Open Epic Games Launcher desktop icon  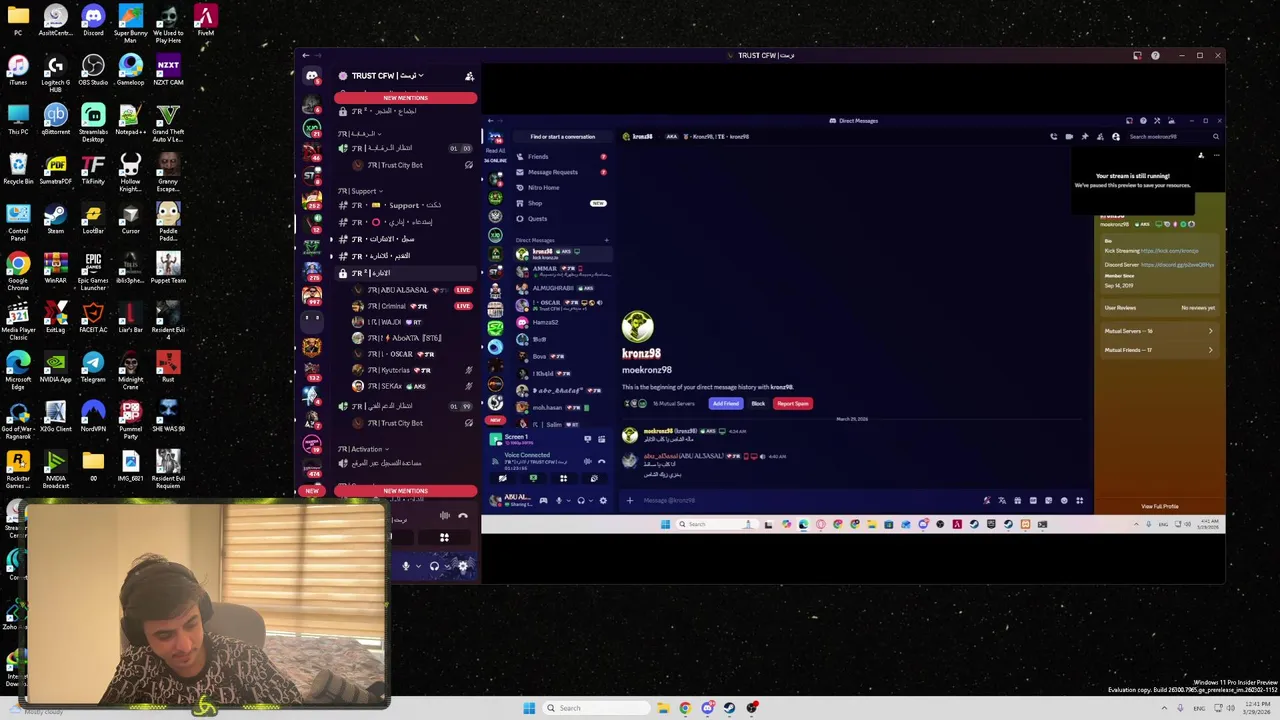93,272
